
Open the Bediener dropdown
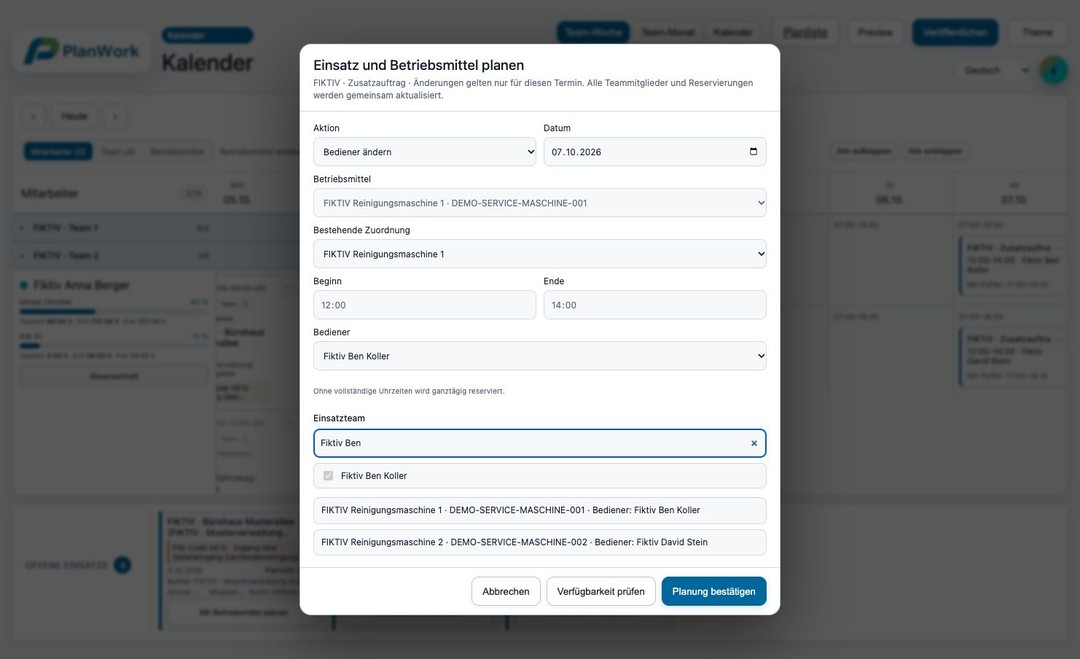point(539,356)
